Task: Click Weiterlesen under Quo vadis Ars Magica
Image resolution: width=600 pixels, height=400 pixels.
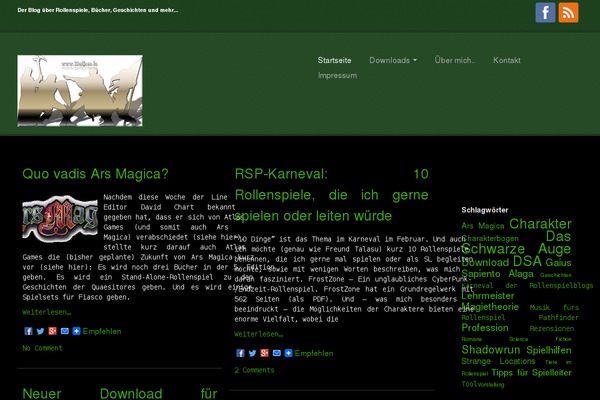Action: click(47, 312)
